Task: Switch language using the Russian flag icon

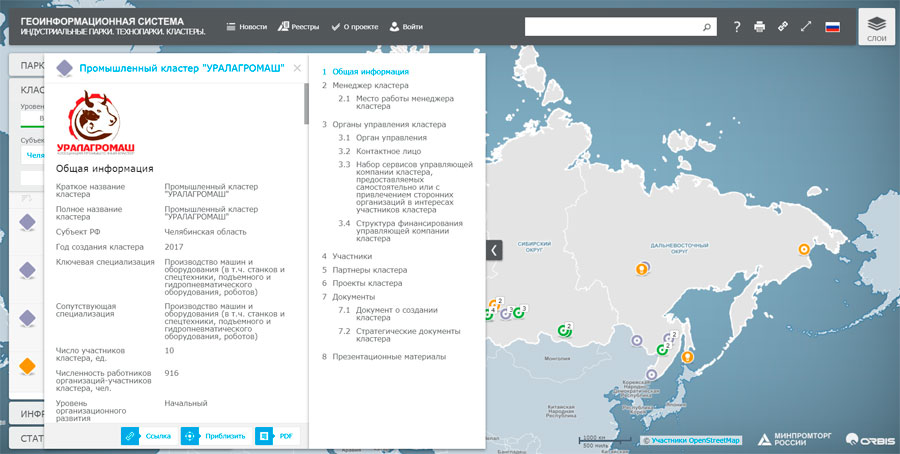Action: point(832,27)
